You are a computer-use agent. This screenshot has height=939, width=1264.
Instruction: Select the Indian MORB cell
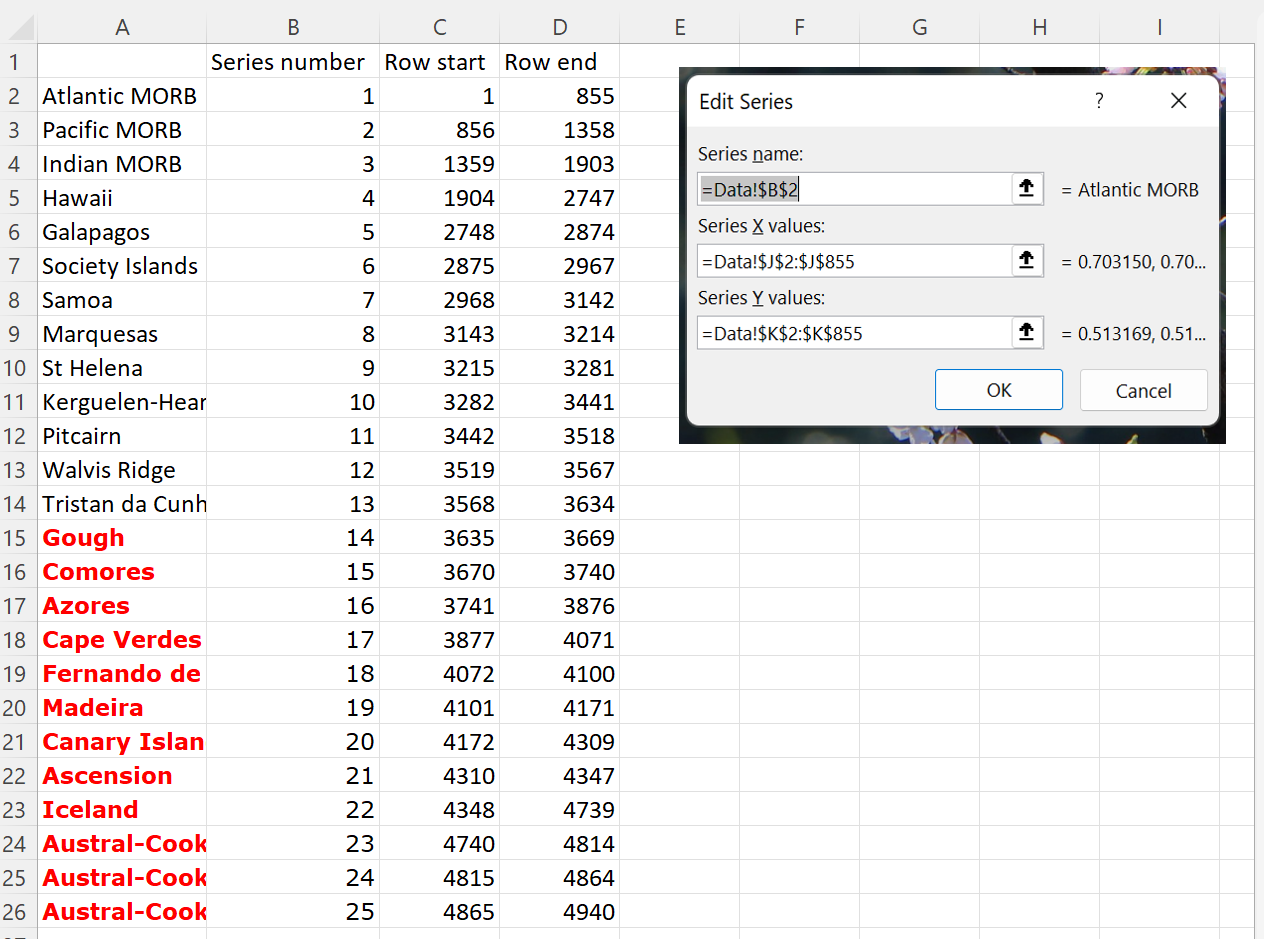coord(122,164)
